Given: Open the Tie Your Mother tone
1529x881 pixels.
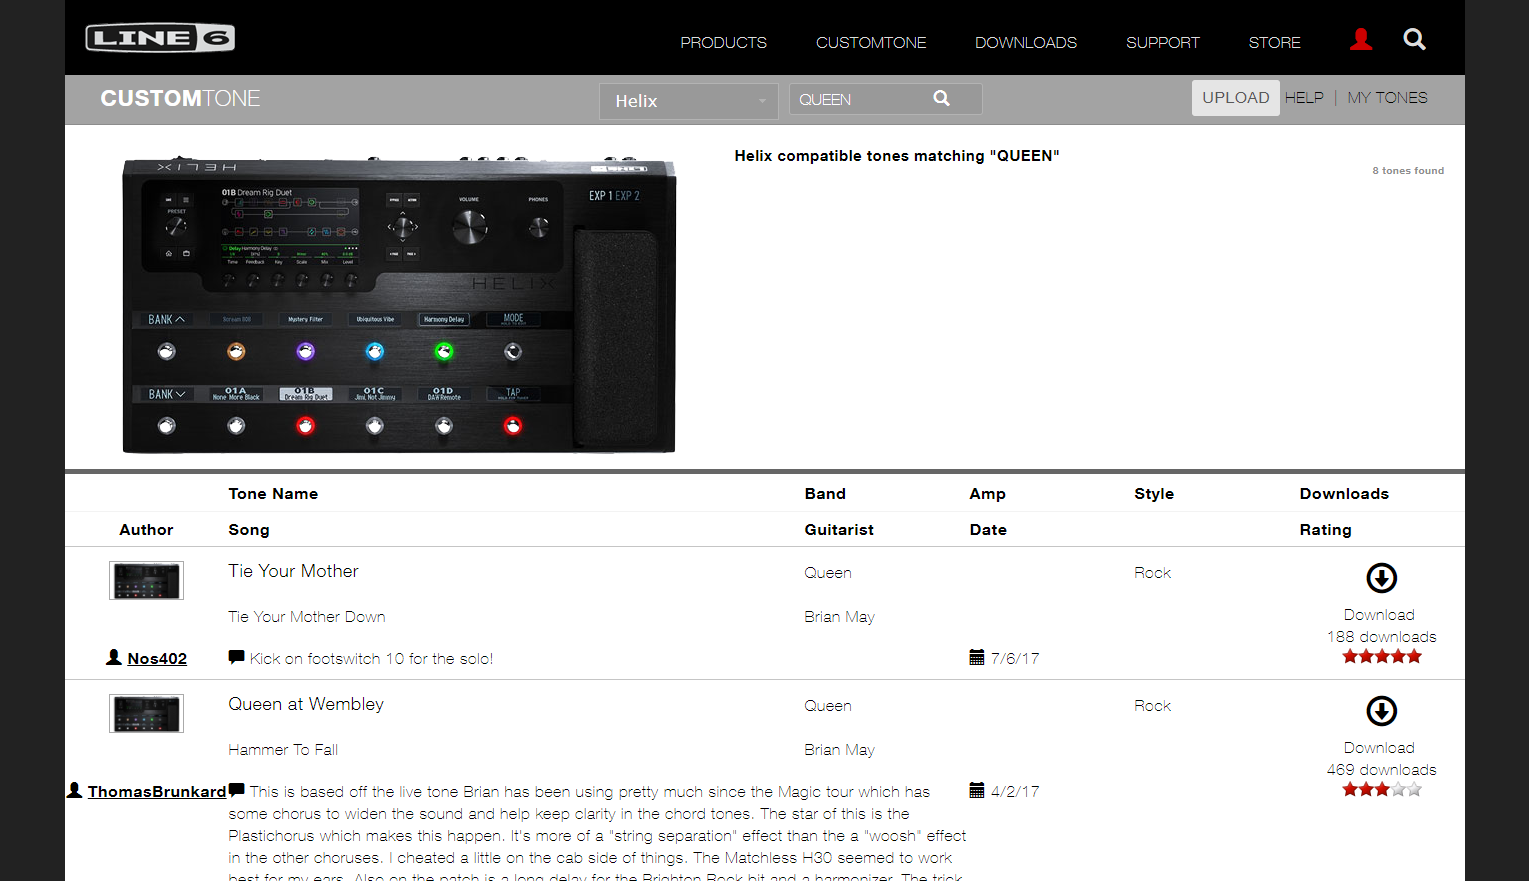Looking at the screenshot, I should tap(293, 571).
